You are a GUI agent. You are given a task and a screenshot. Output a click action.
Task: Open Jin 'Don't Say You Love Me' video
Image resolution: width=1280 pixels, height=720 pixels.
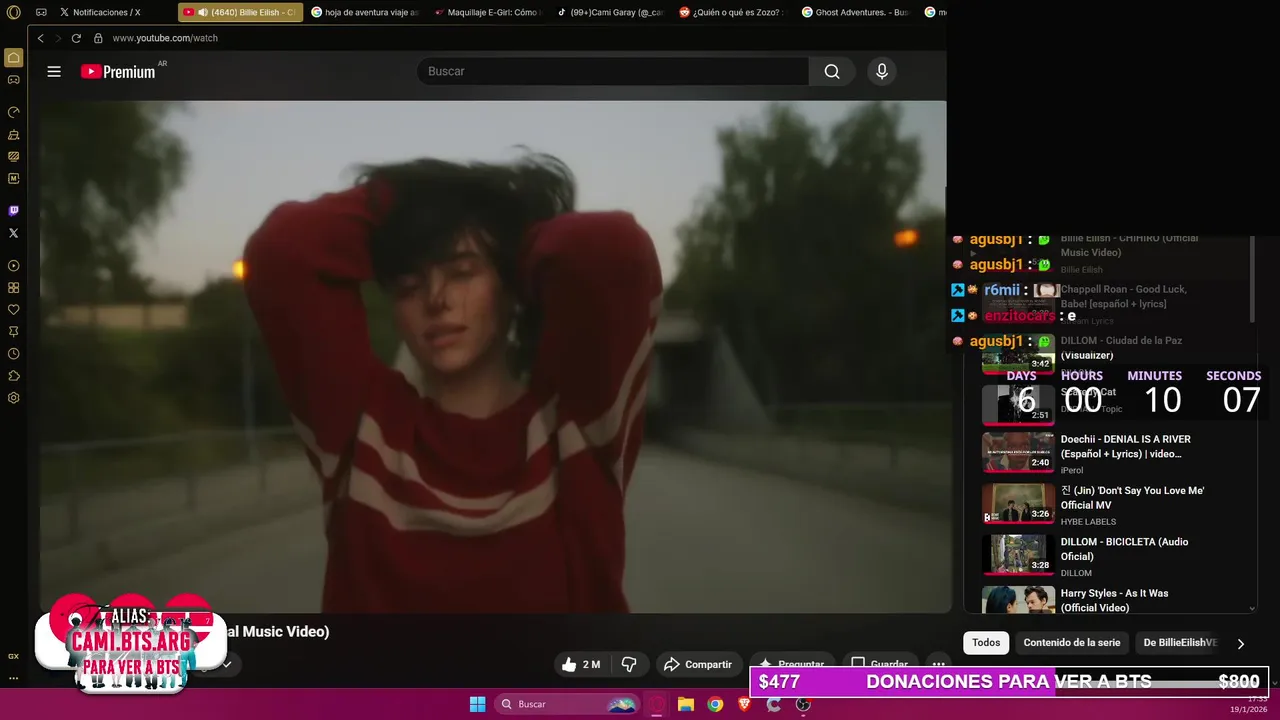pyautogui.click(x=1132, y=498)
